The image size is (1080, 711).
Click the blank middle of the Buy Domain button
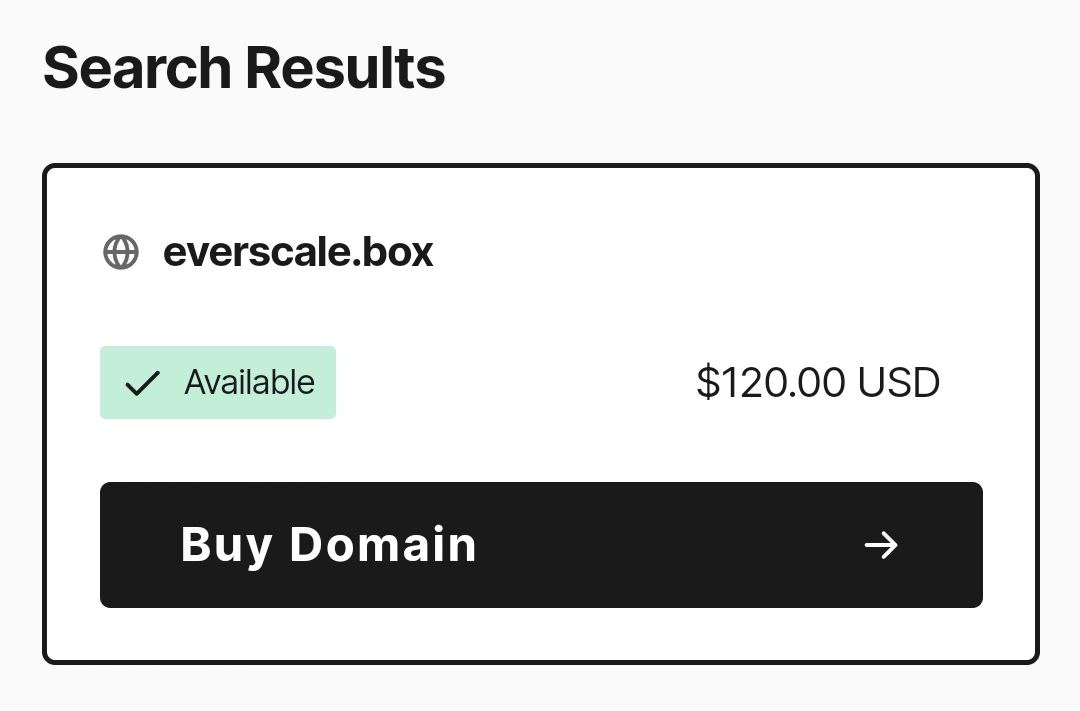pos(660,545)
